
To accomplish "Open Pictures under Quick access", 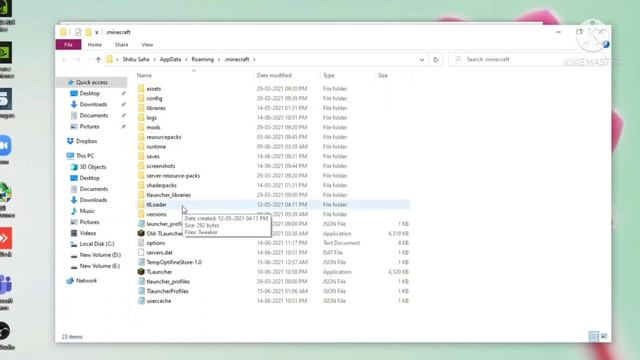I will click(89, 127).
